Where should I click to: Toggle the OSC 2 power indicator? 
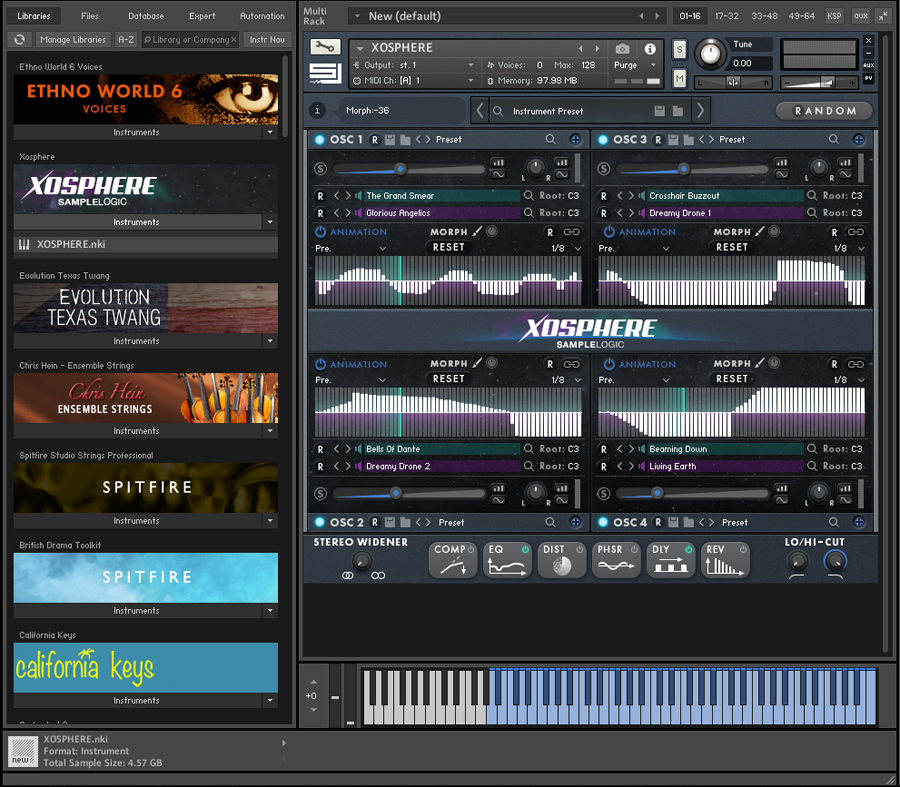pyautogui.click(x=320, y=522)
